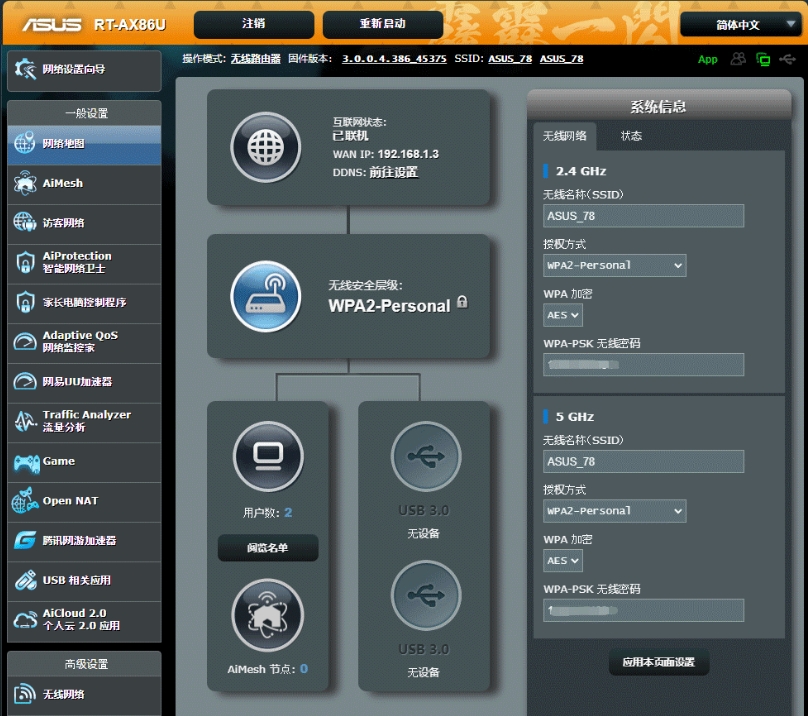
Task: Click the WAN IP 192.168.1.3 text
Action: click(408, 154)
